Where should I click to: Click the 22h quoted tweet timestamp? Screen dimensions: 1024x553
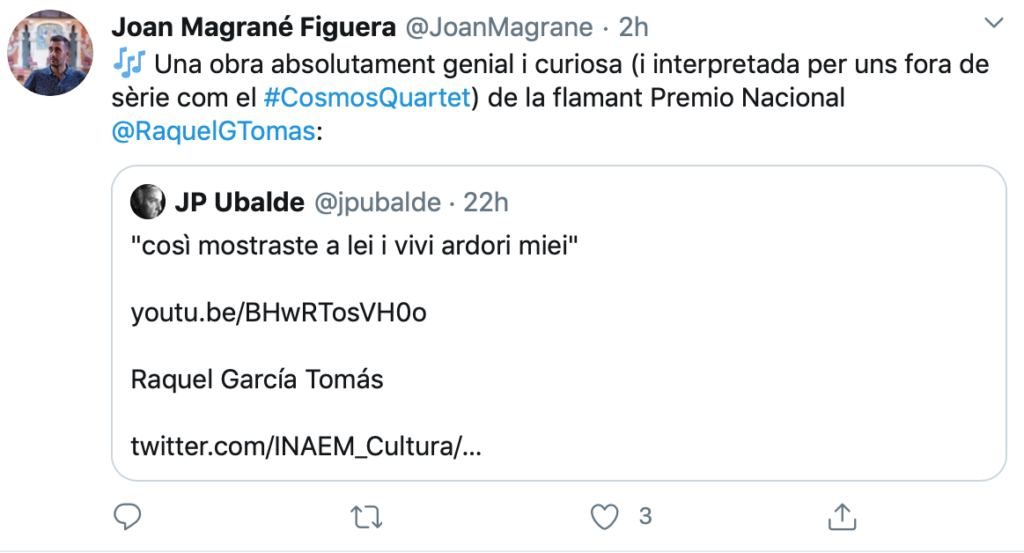487,203
